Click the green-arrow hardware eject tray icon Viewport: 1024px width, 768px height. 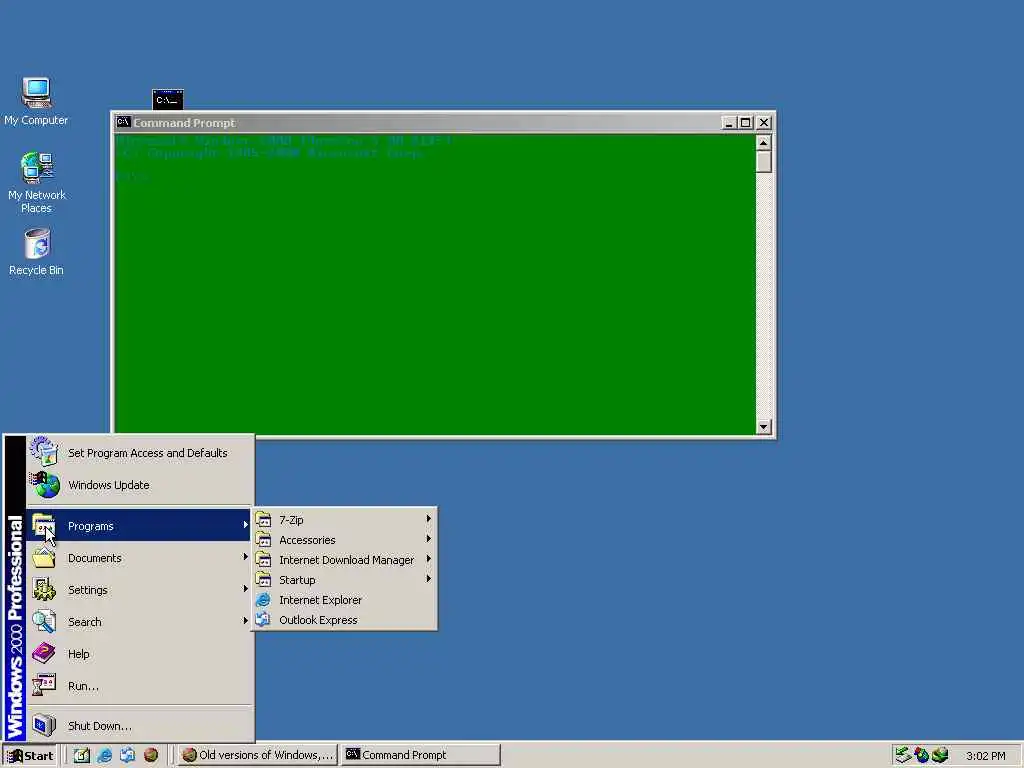[x=903, y=756]
